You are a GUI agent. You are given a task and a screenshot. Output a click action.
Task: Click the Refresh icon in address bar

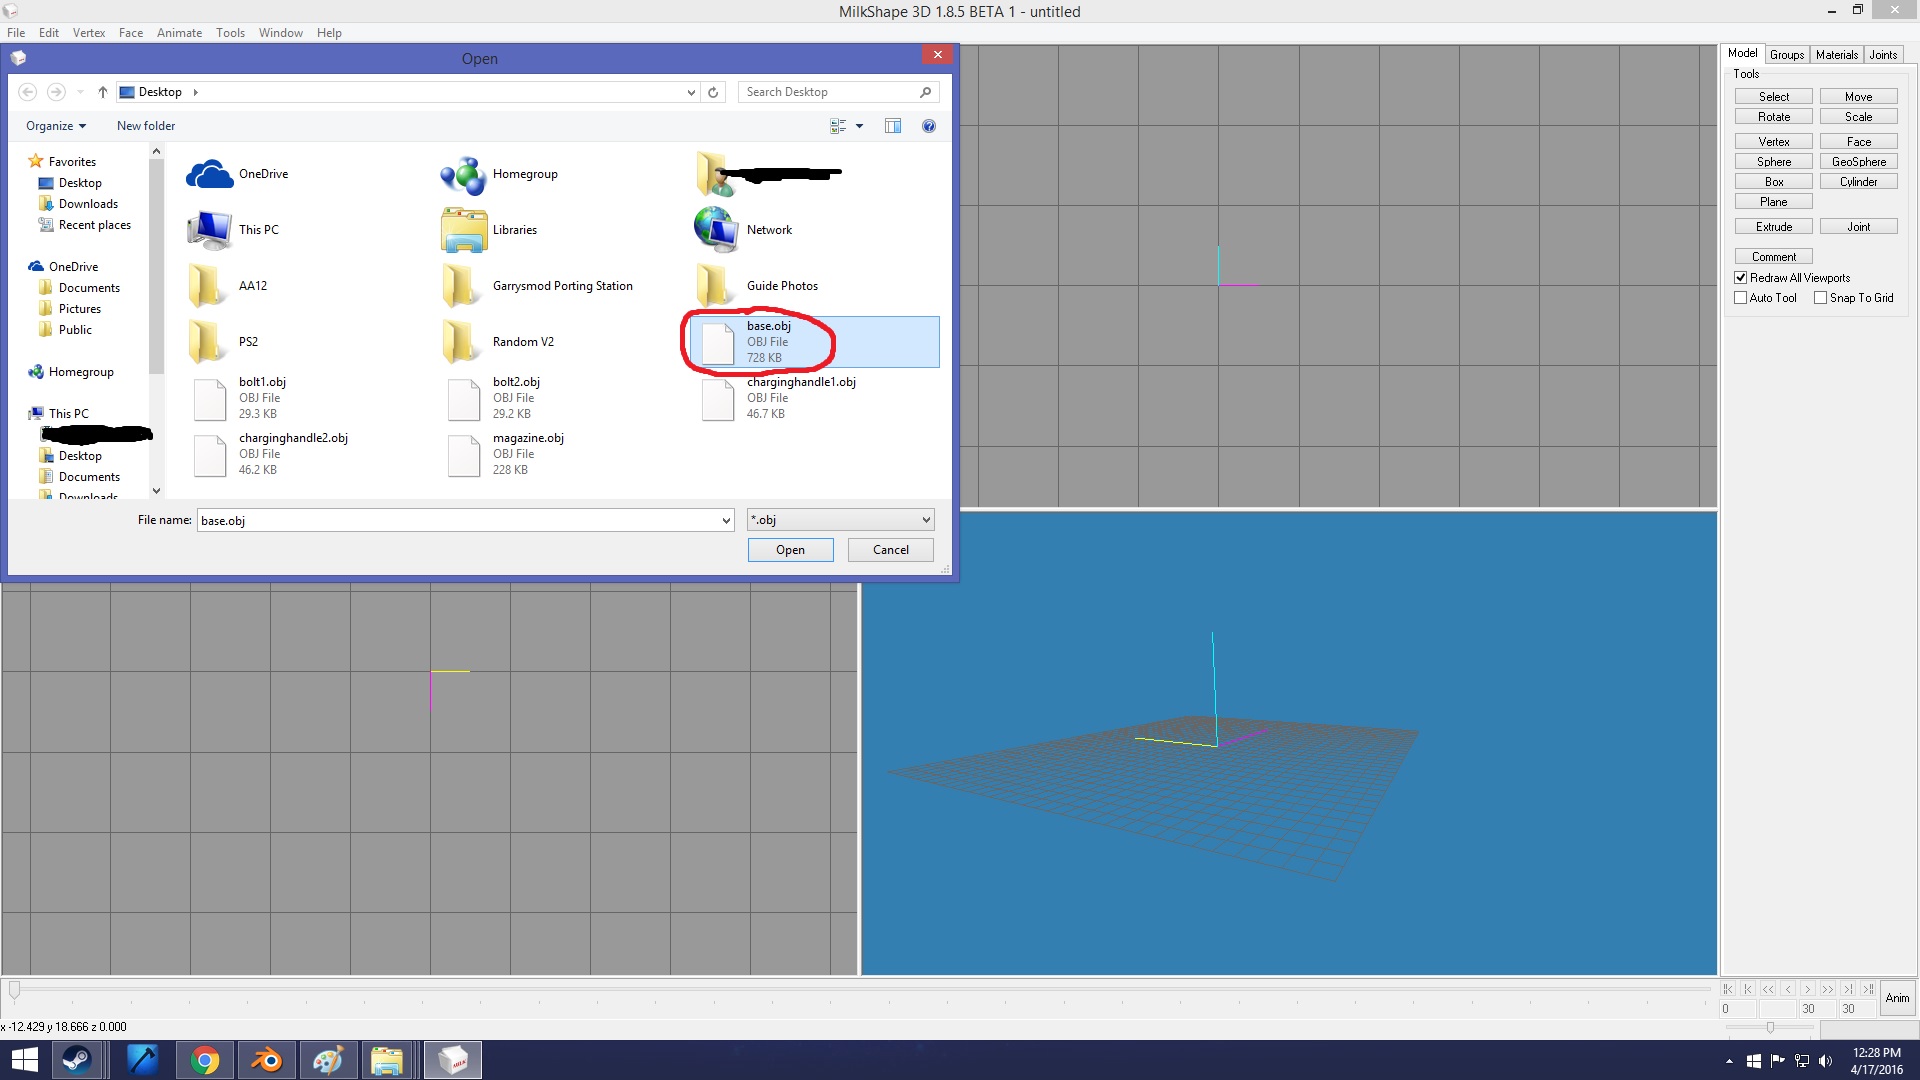click(x=713, y=92)
